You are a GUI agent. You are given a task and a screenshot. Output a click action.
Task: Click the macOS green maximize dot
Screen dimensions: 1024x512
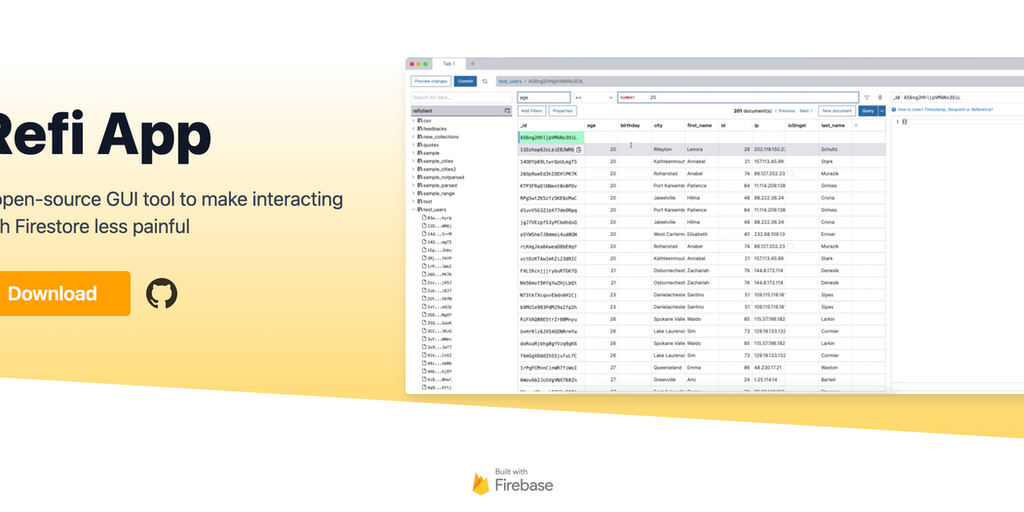click(x=426, y=64)
